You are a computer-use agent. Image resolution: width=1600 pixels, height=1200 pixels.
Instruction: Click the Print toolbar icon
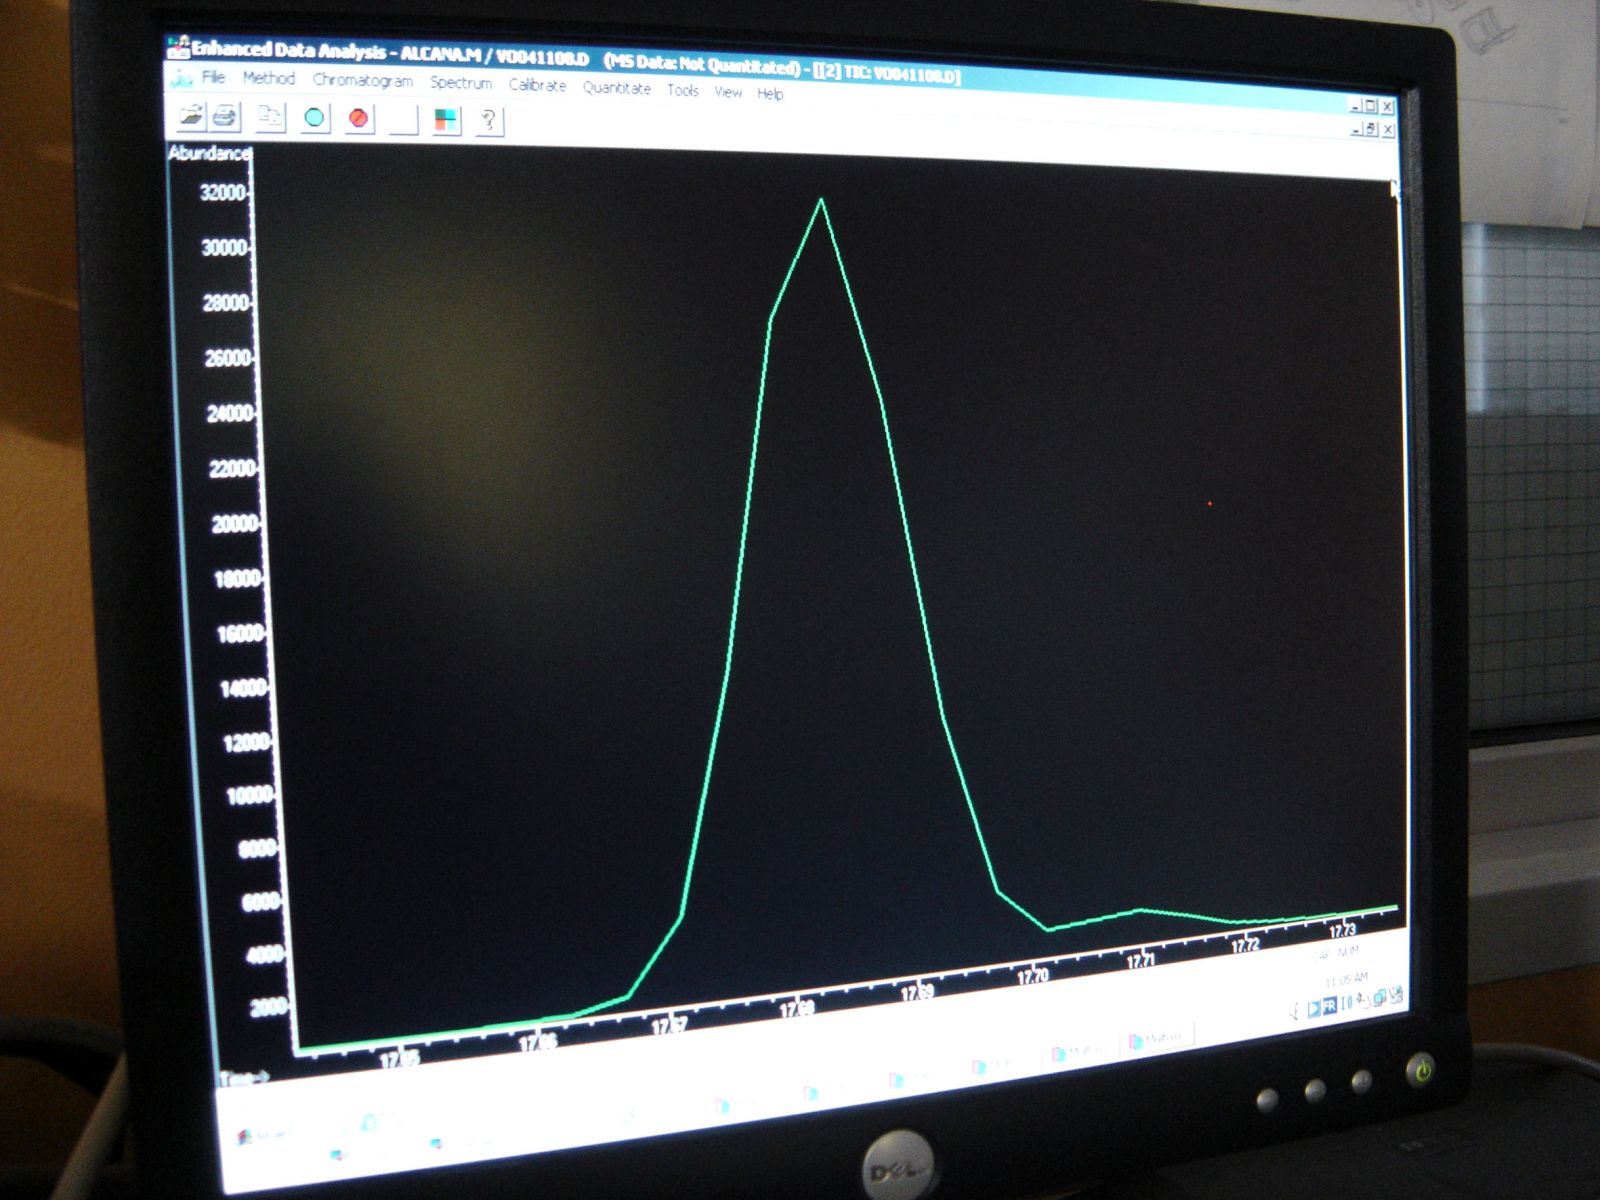pyautogui.click(x=226, y=116)
